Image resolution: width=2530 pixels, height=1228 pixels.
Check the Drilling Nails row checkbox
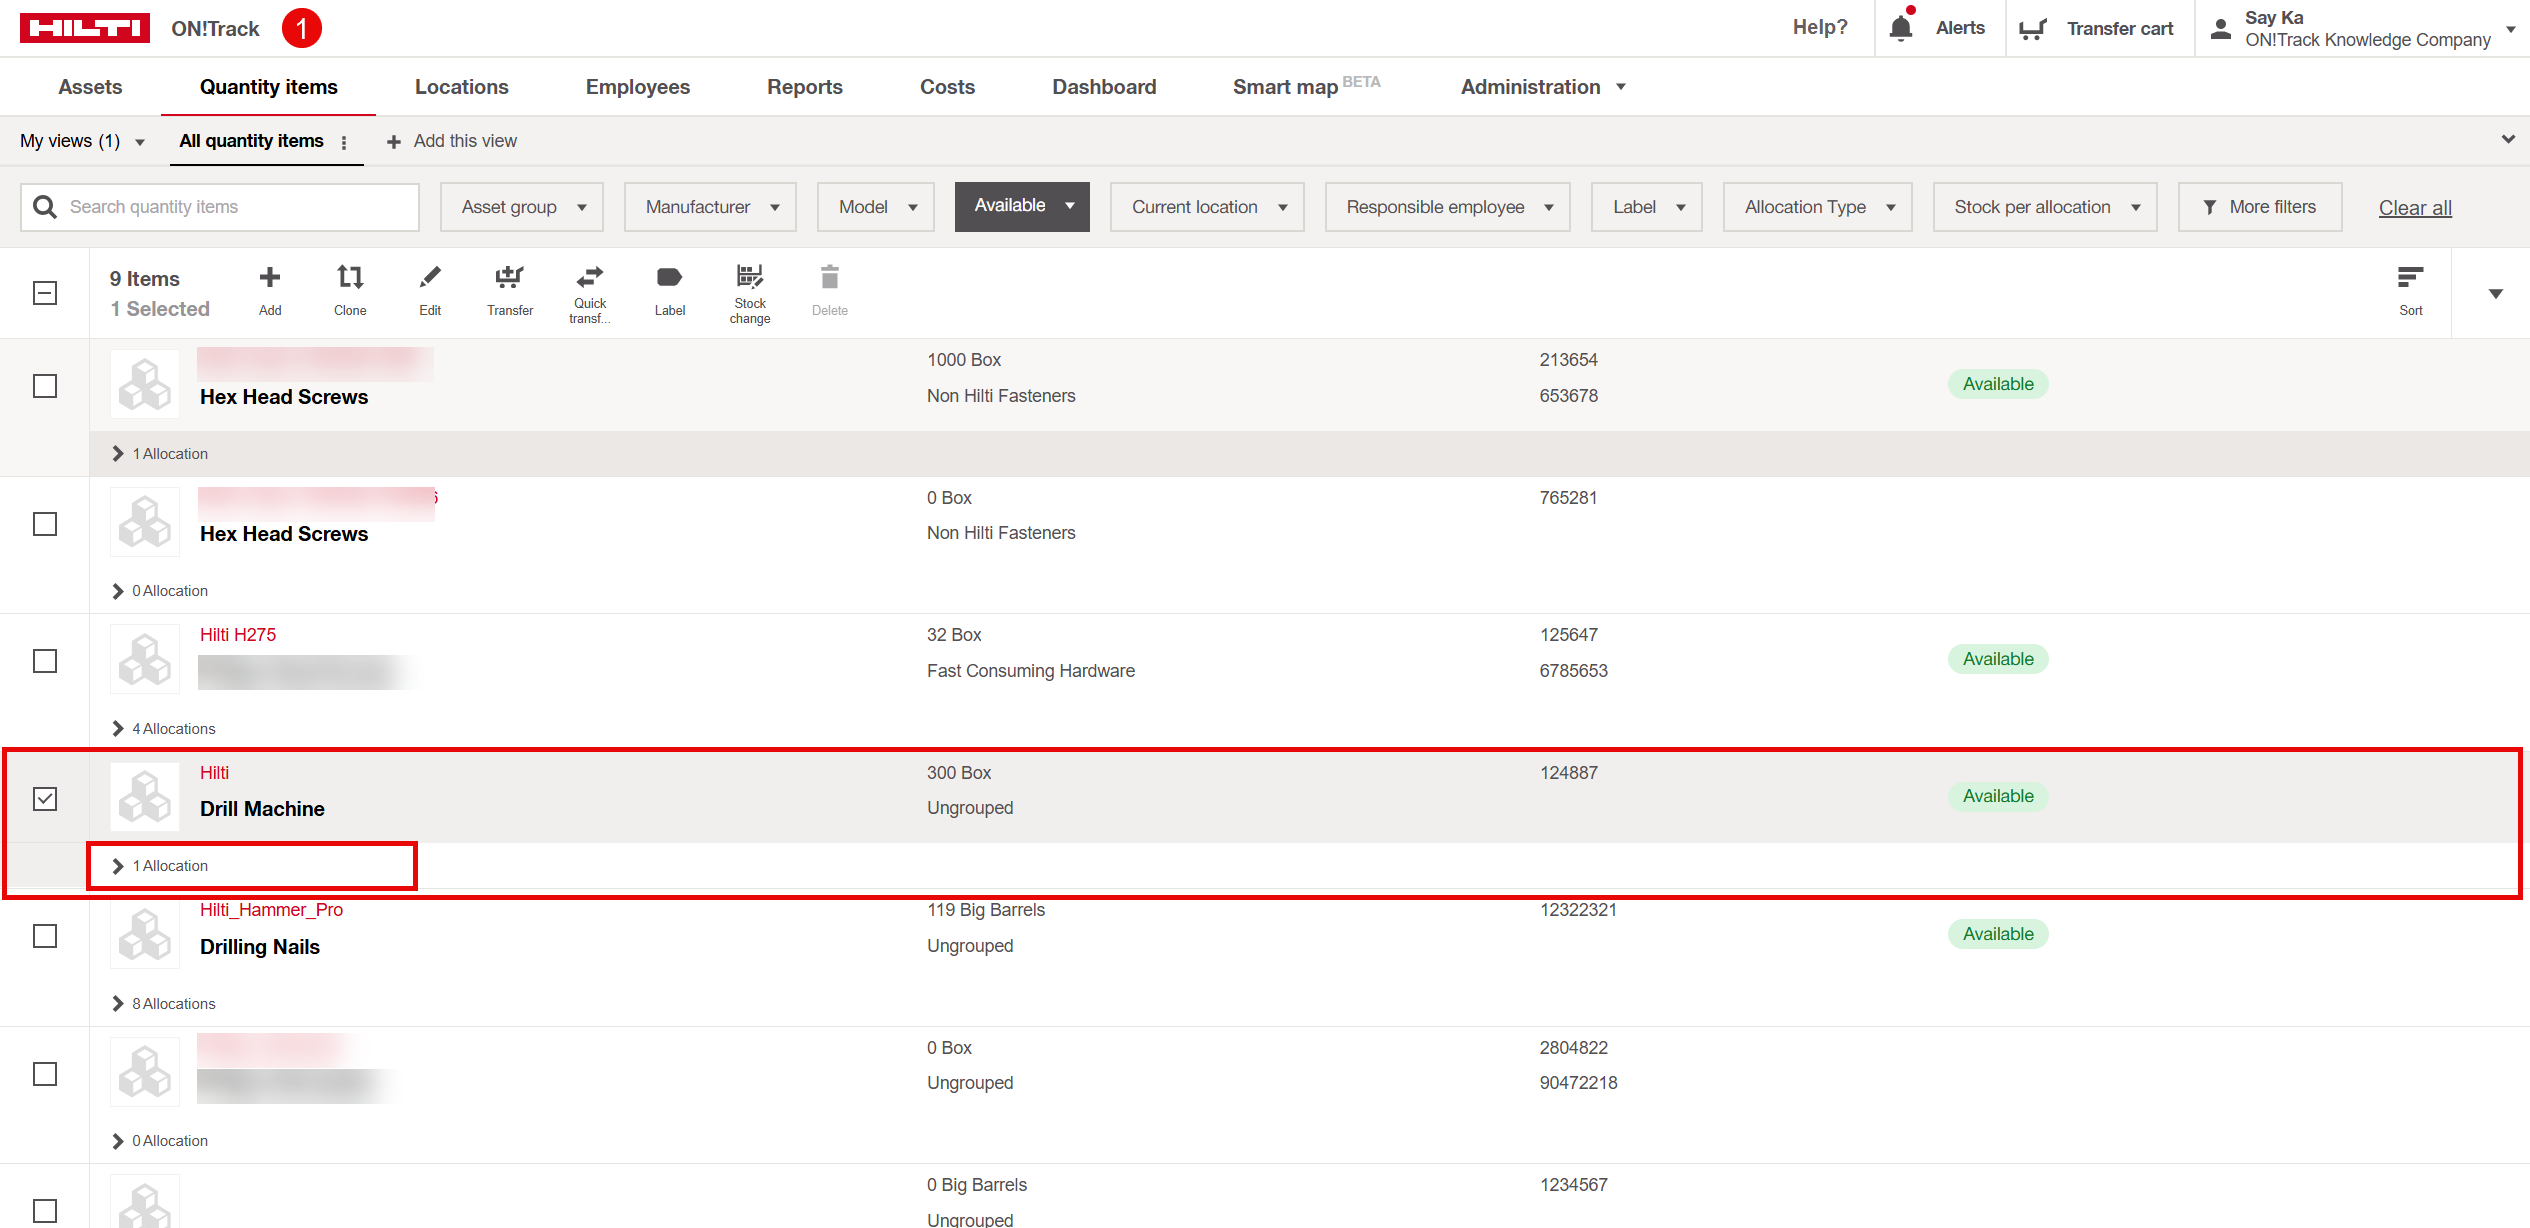point(45,936)
